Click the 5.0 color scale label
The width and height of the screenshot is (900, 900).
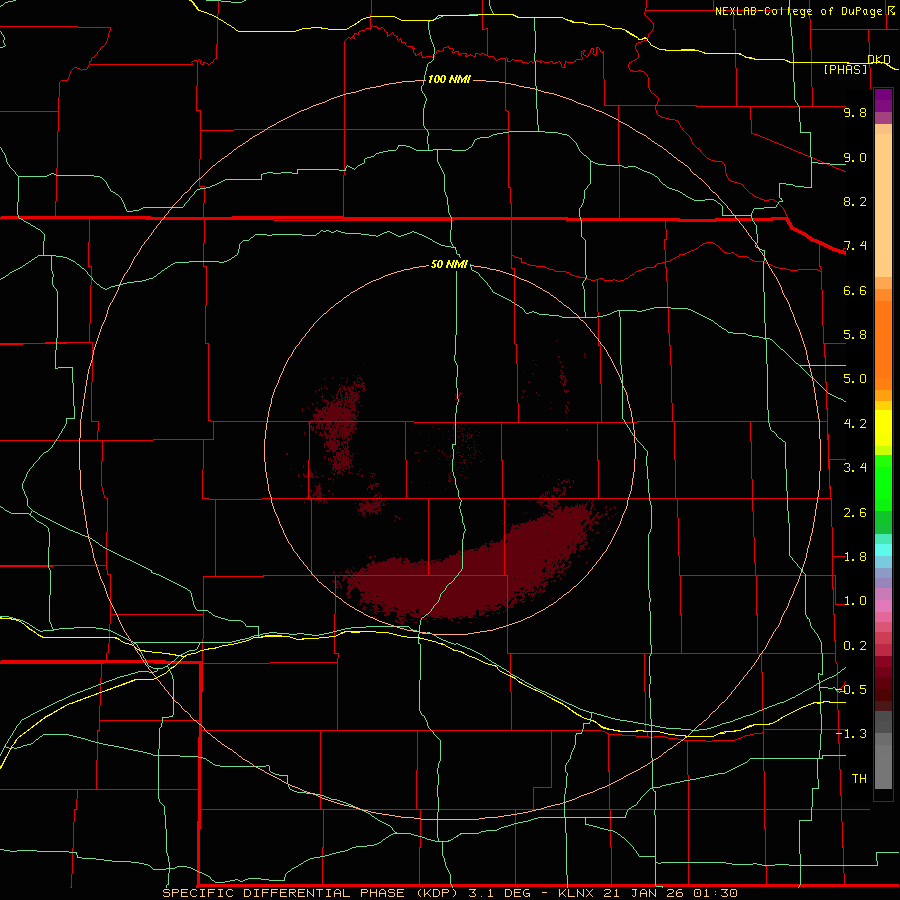(x=855, y=379)
